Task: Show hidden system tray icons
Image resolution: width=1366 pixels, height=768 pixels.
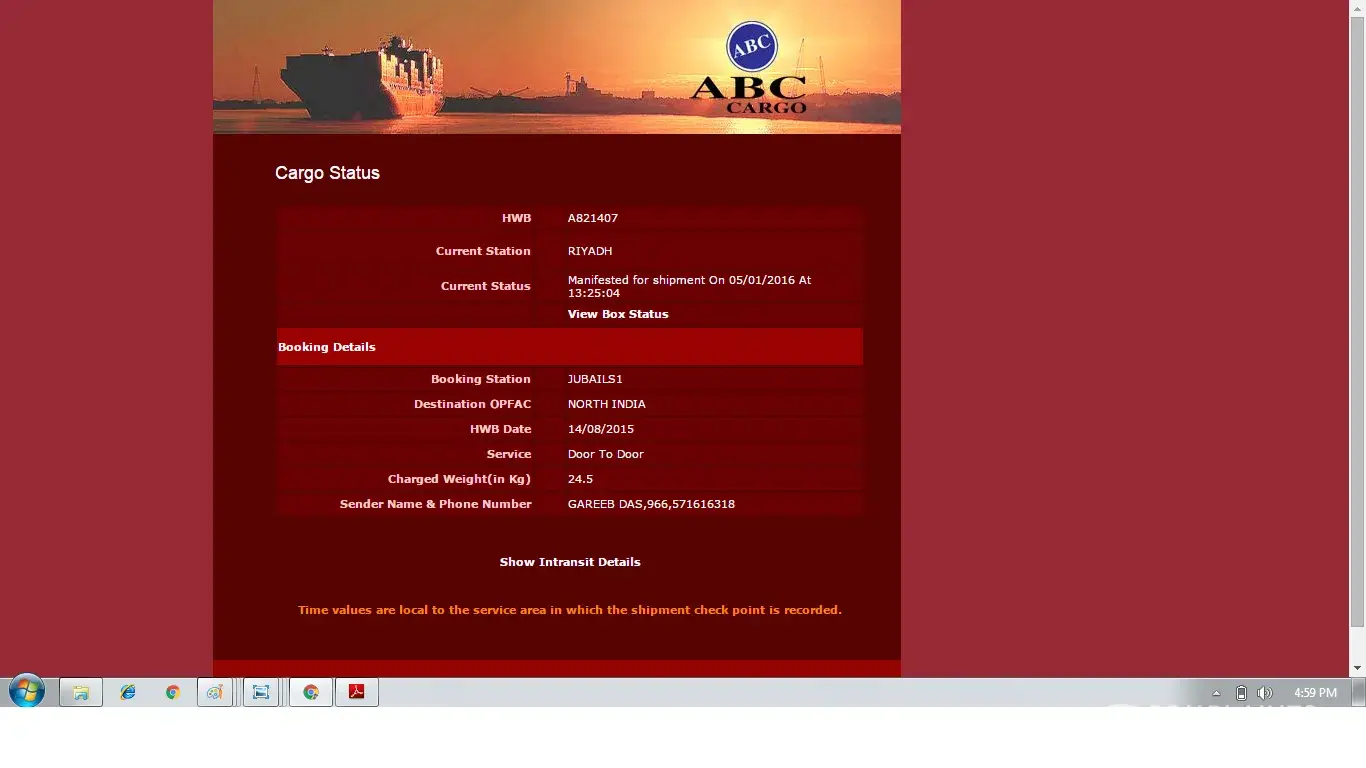Action: (1216, 693)
